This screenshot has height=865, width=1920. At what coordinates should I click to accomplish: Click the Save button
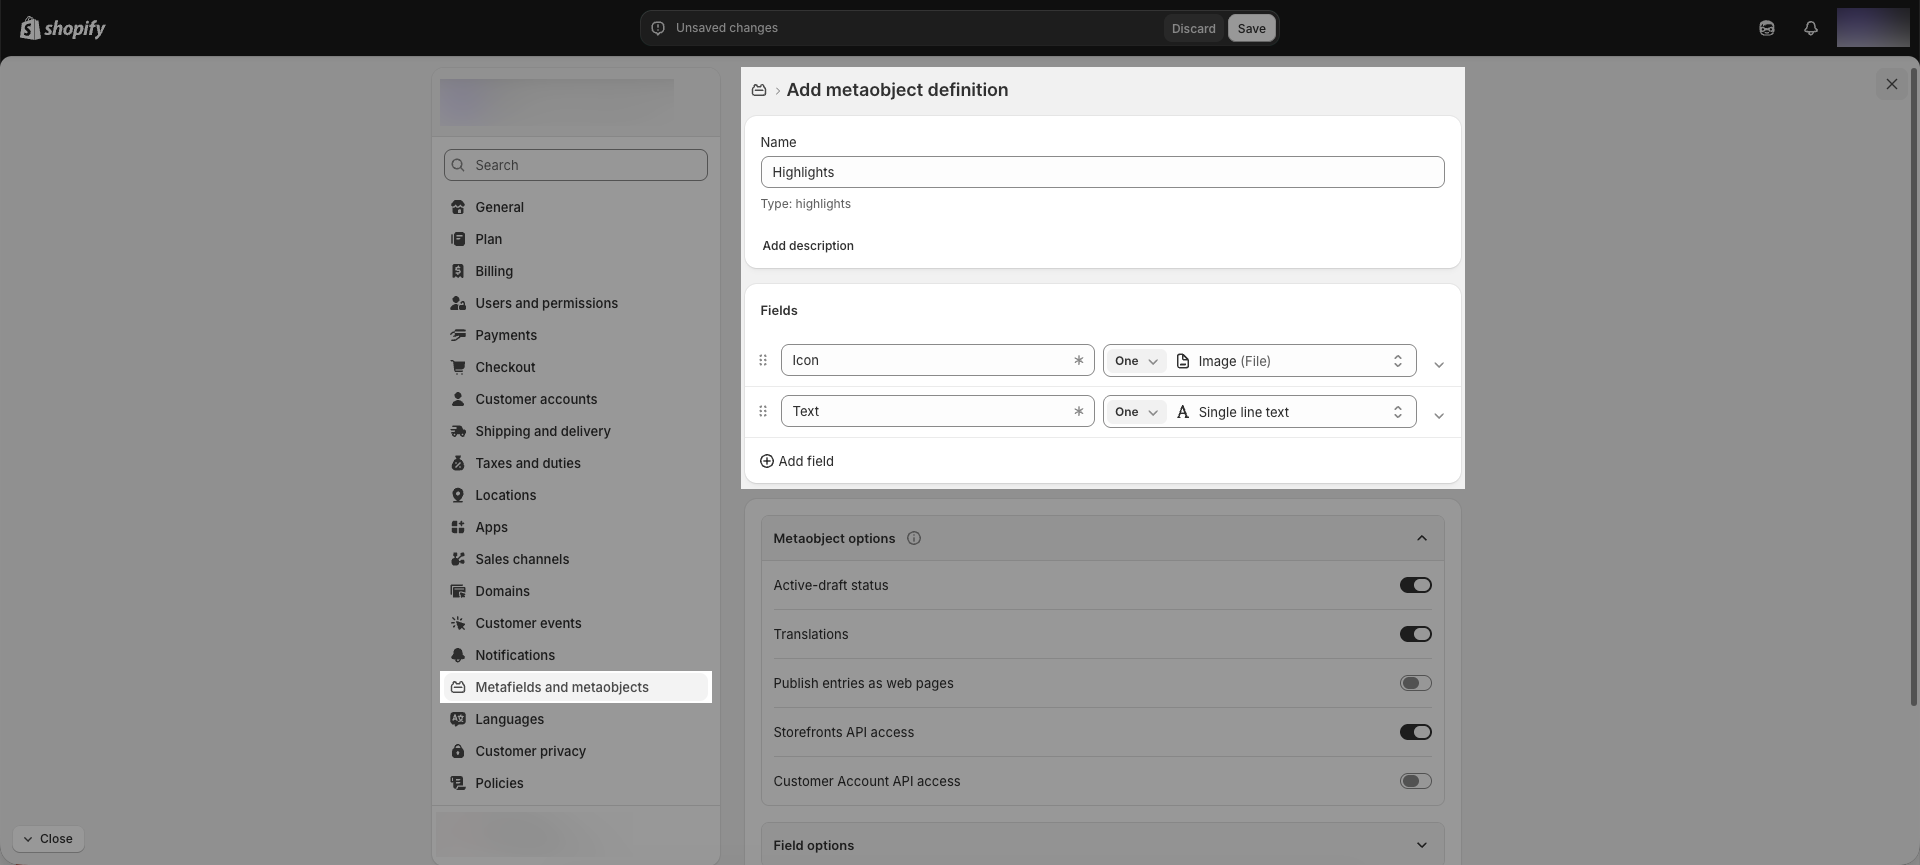coord(1251,28)
